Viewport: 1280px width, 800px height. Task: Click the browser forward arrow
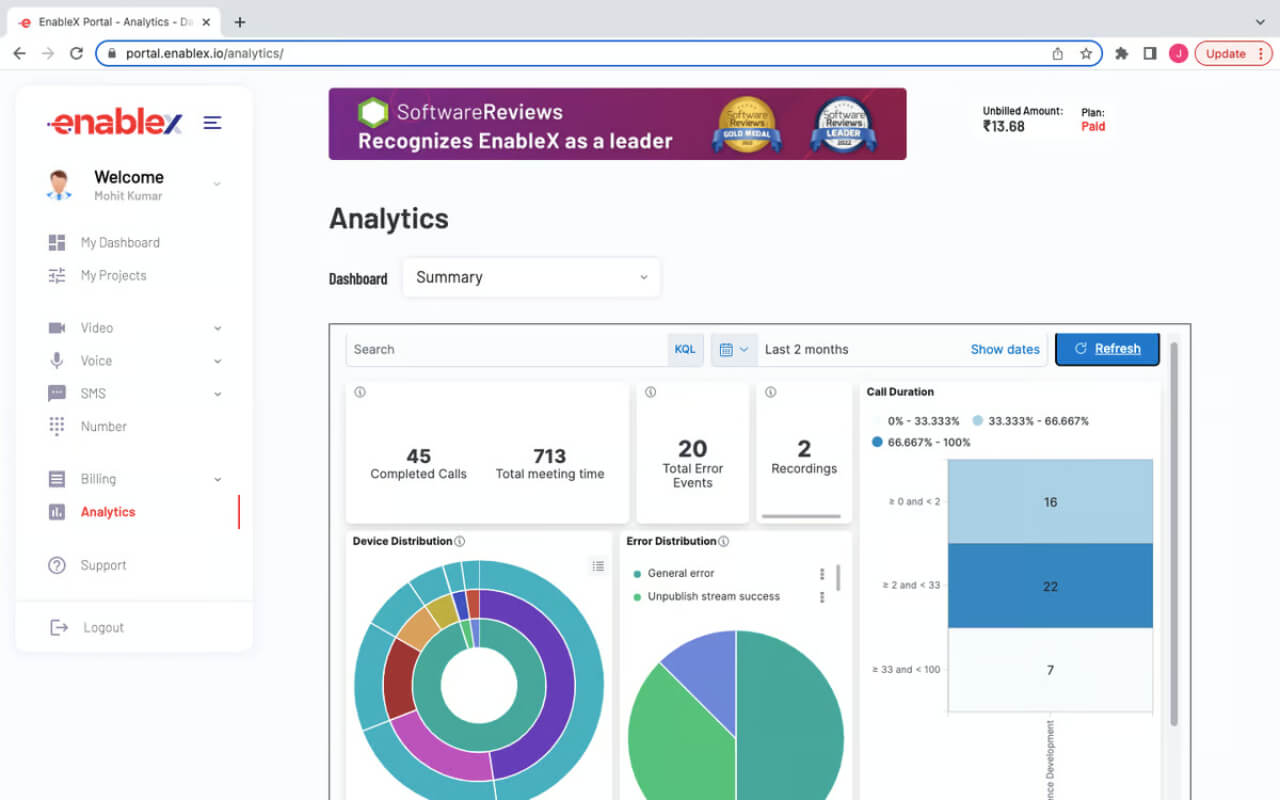coord(47,54)
